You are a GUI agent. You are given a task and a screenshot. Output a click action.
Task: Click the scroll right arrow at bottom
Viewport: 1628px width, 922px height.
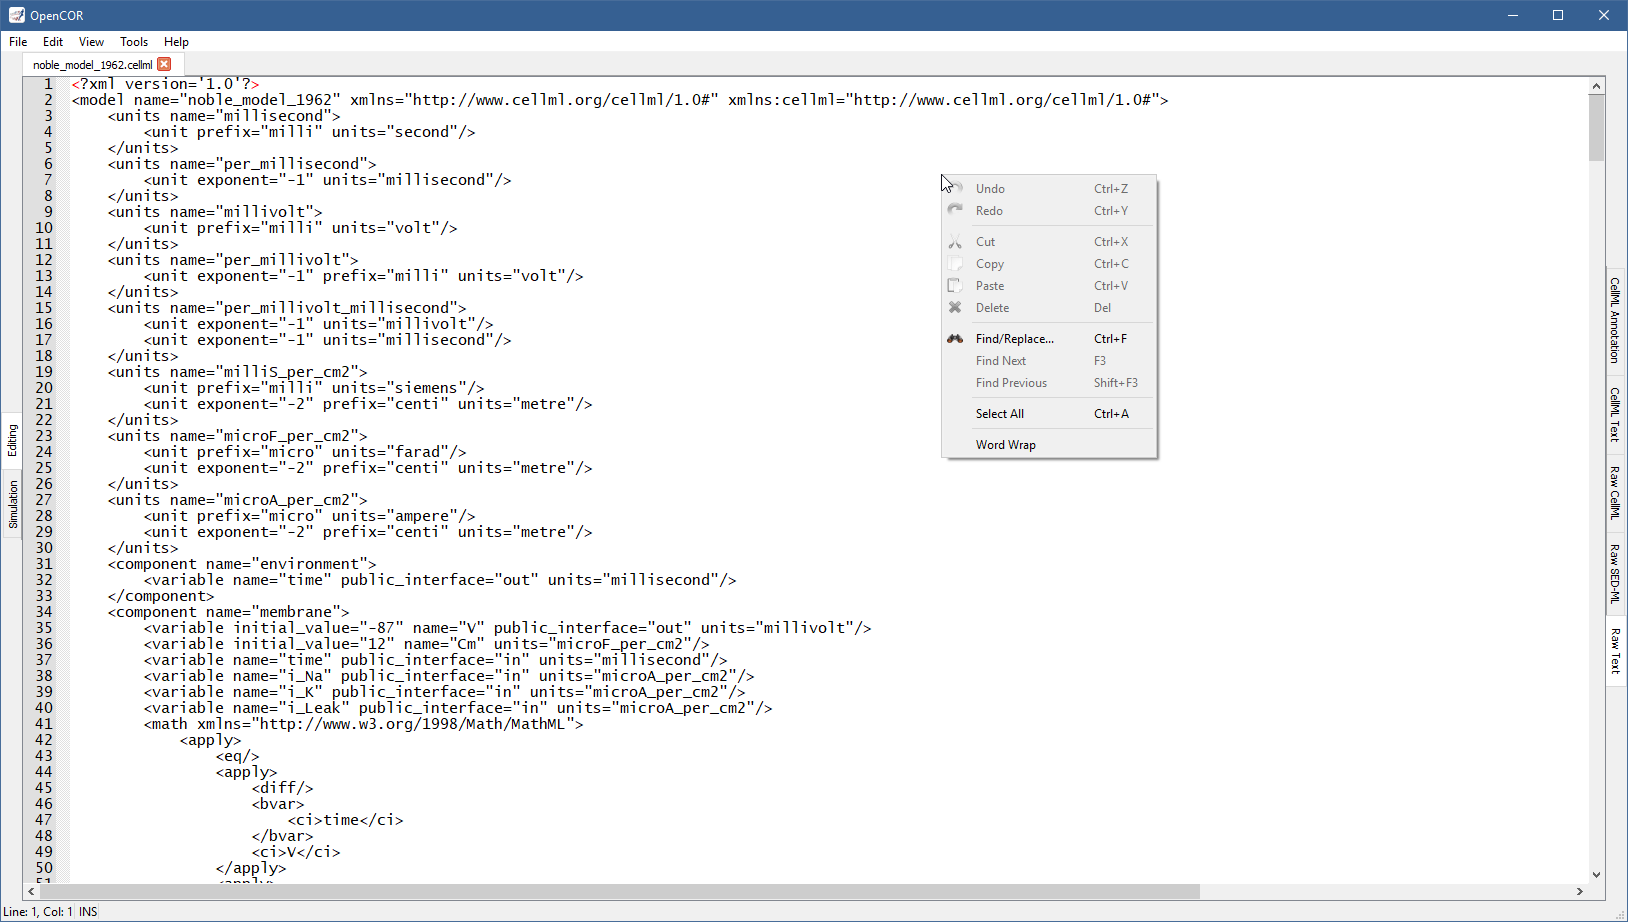tap(1580, 891)
